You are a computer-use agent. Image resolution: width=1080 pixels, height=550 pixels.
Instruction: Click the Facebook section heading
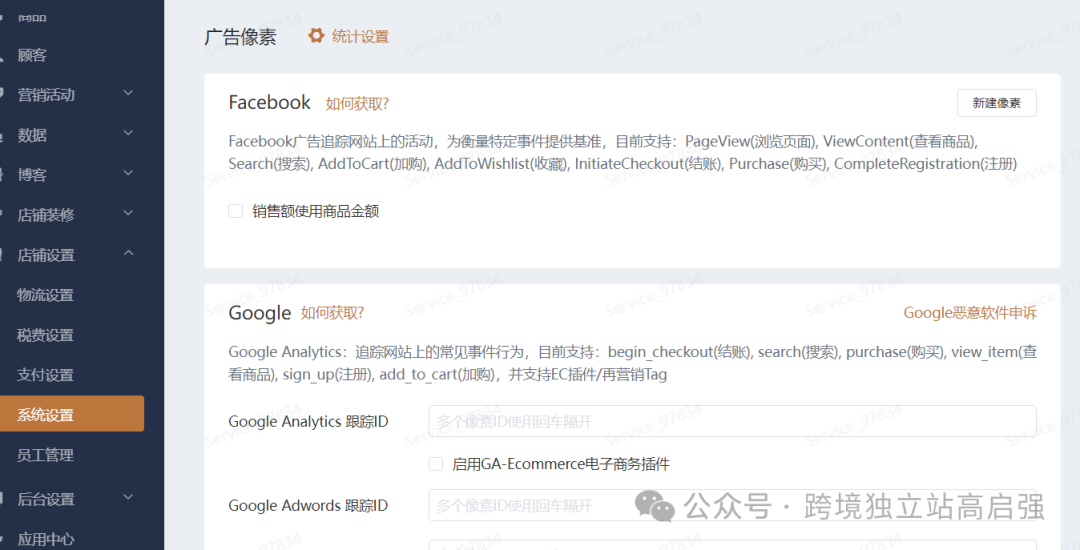269,103
